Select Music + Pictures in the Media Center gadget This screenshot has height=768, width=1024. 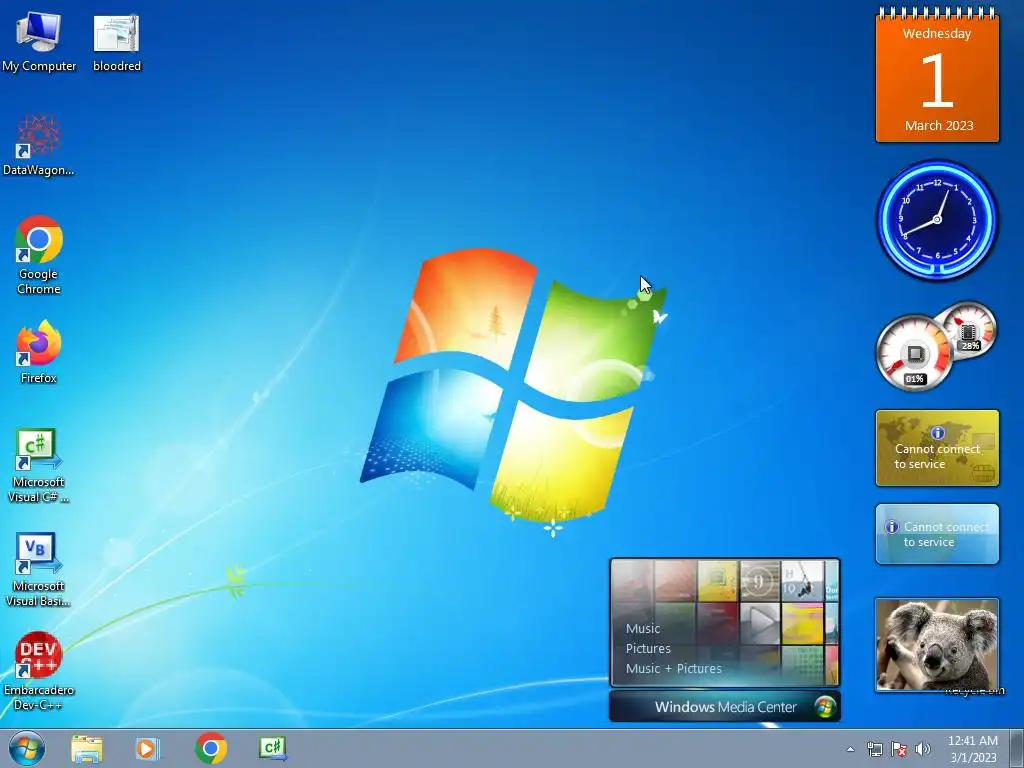pyautogui.click(x=673, y=668)
